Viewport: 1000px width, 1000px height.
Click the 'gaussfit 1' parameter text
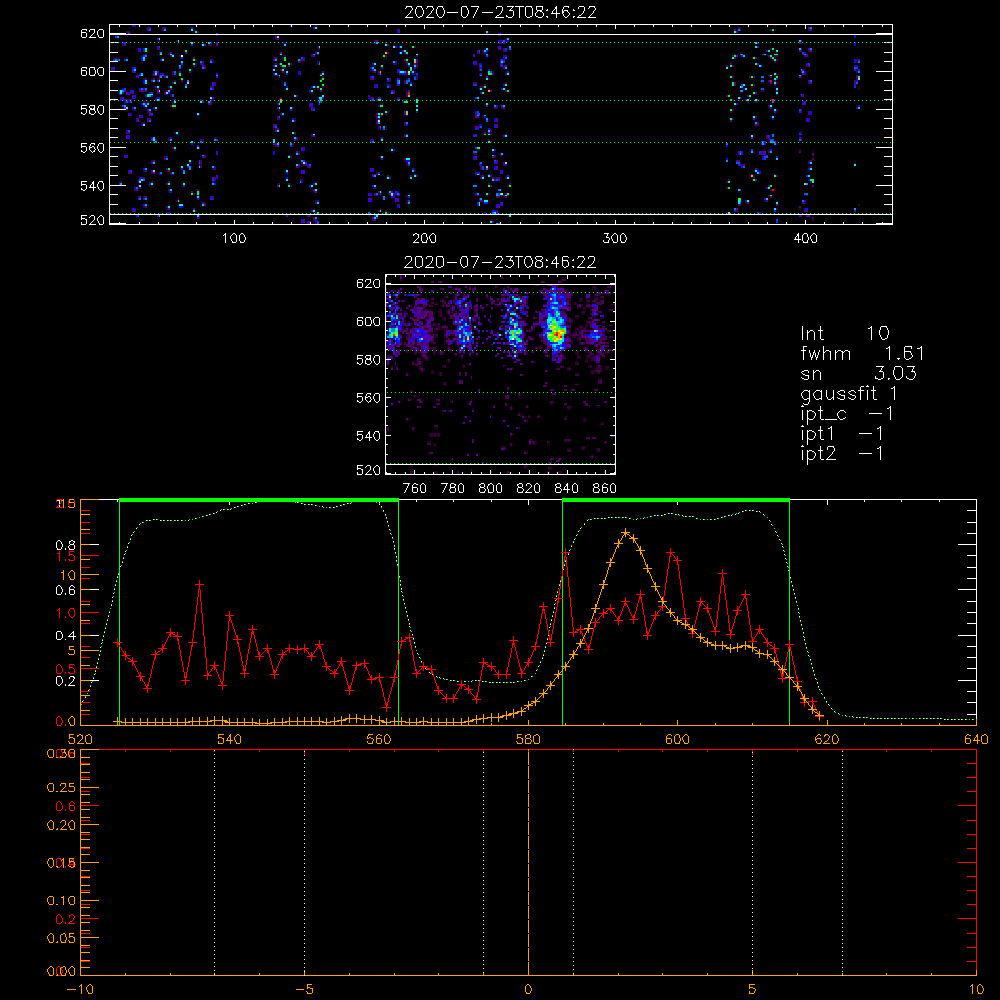coord(849,393)
